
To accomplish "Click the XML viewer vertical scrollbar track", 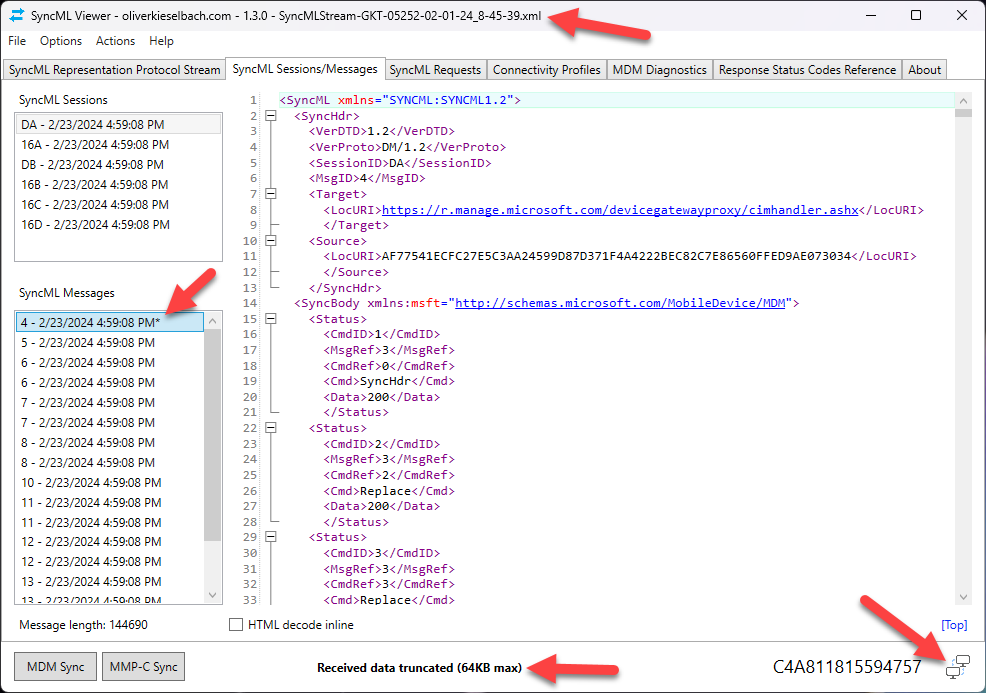I will (x=963, y=350).
